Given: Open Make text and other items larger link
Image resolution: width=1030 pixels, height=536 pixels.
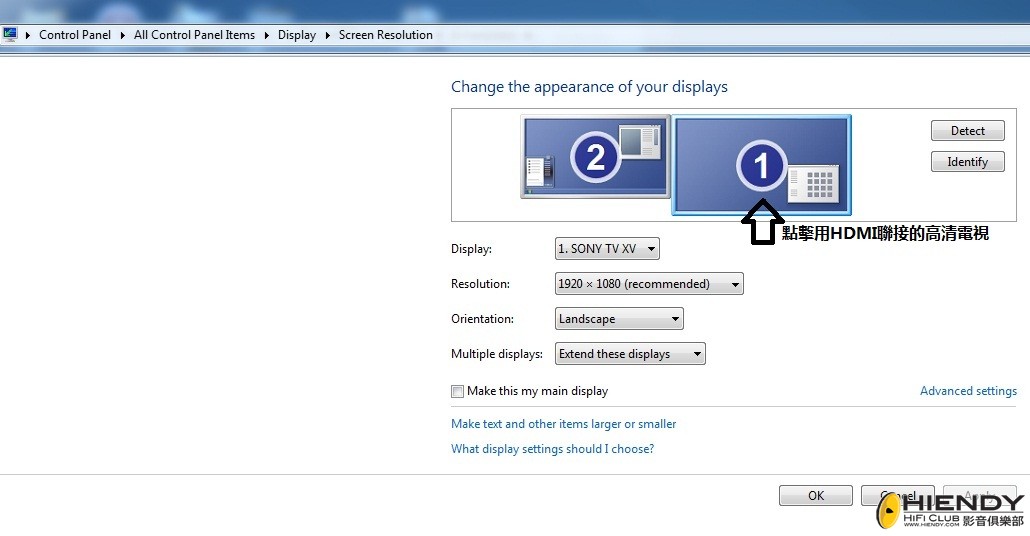Looking at the screenshot, I should 564,424.
